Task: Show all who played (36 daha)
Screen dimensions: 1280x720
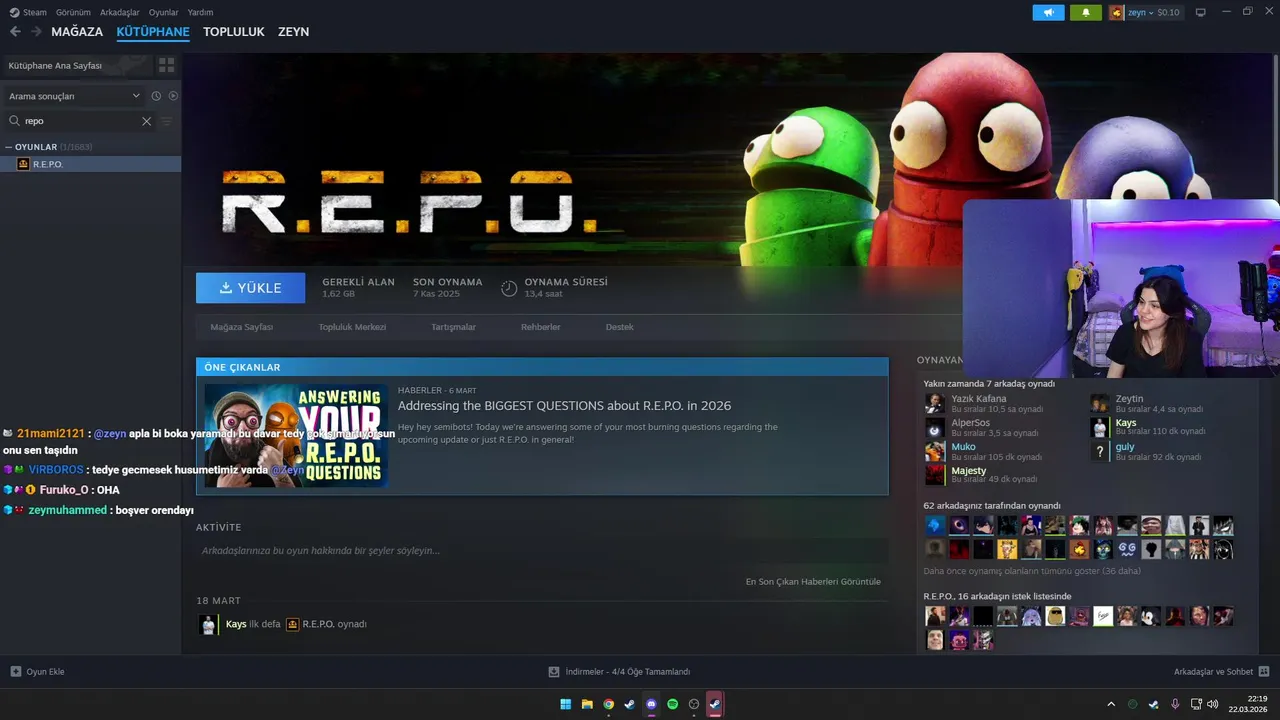Action: coord(1032,571)
